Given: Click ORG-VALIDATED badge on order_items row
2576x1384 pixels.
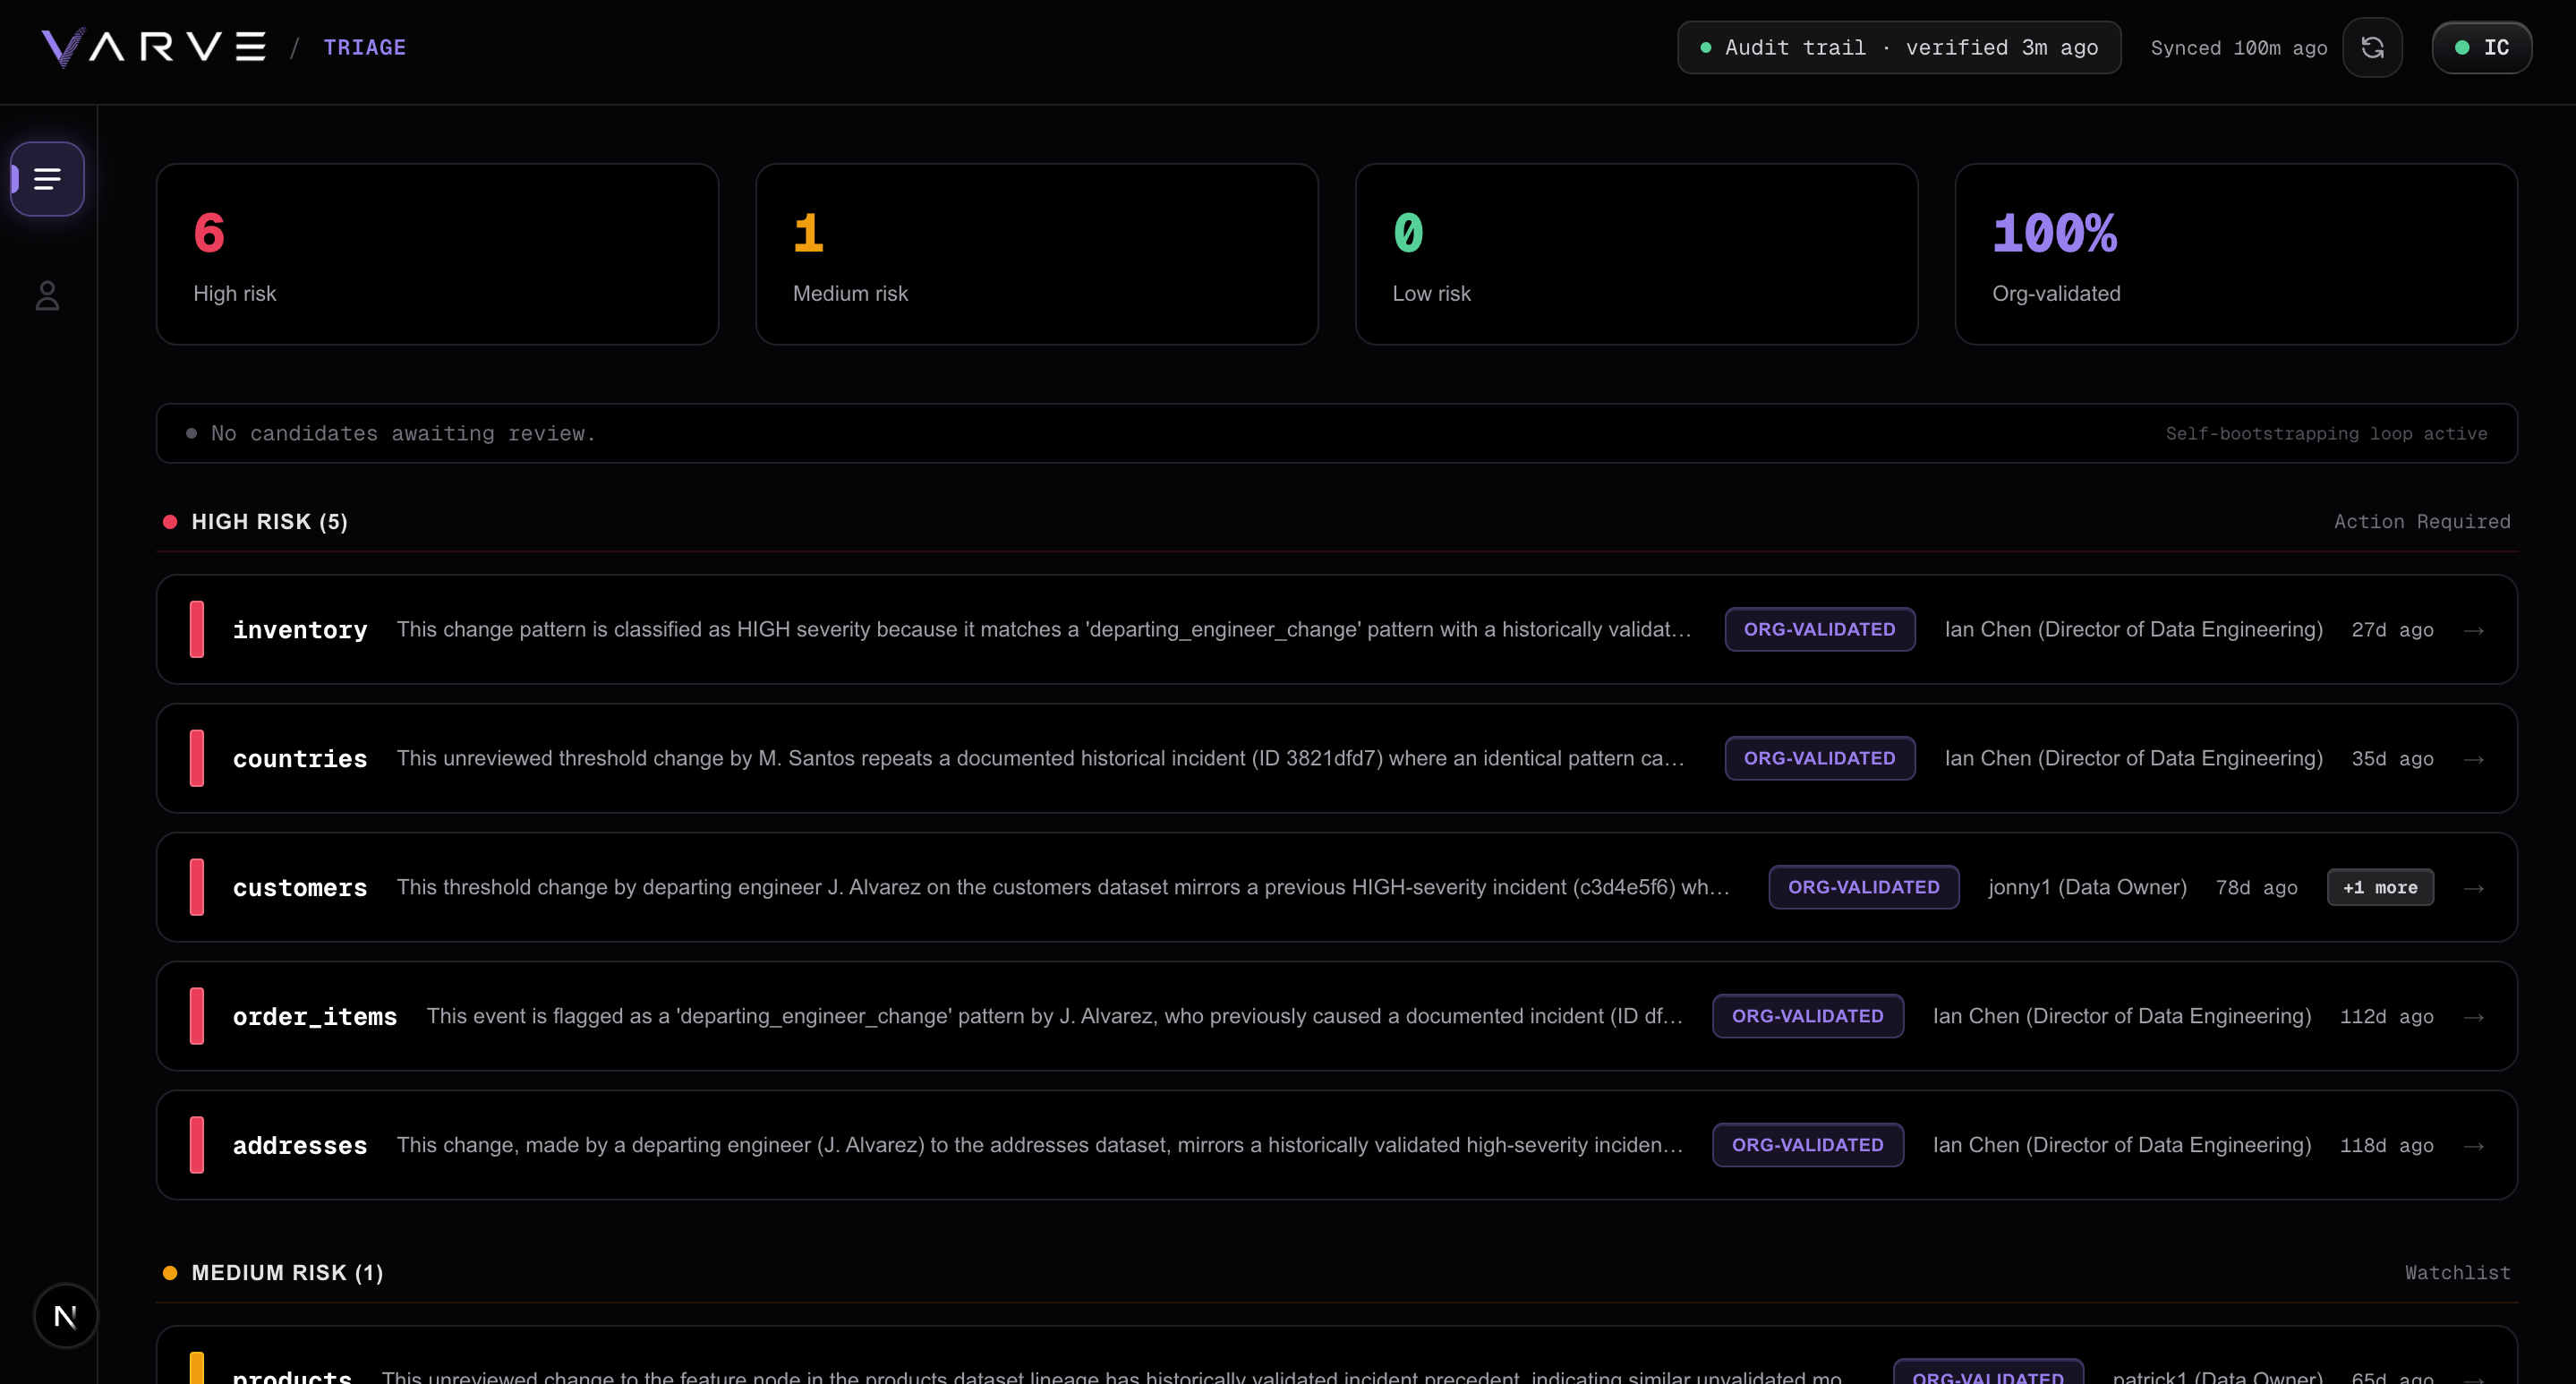Looking at the screenshot, I should point(1808,1016).
